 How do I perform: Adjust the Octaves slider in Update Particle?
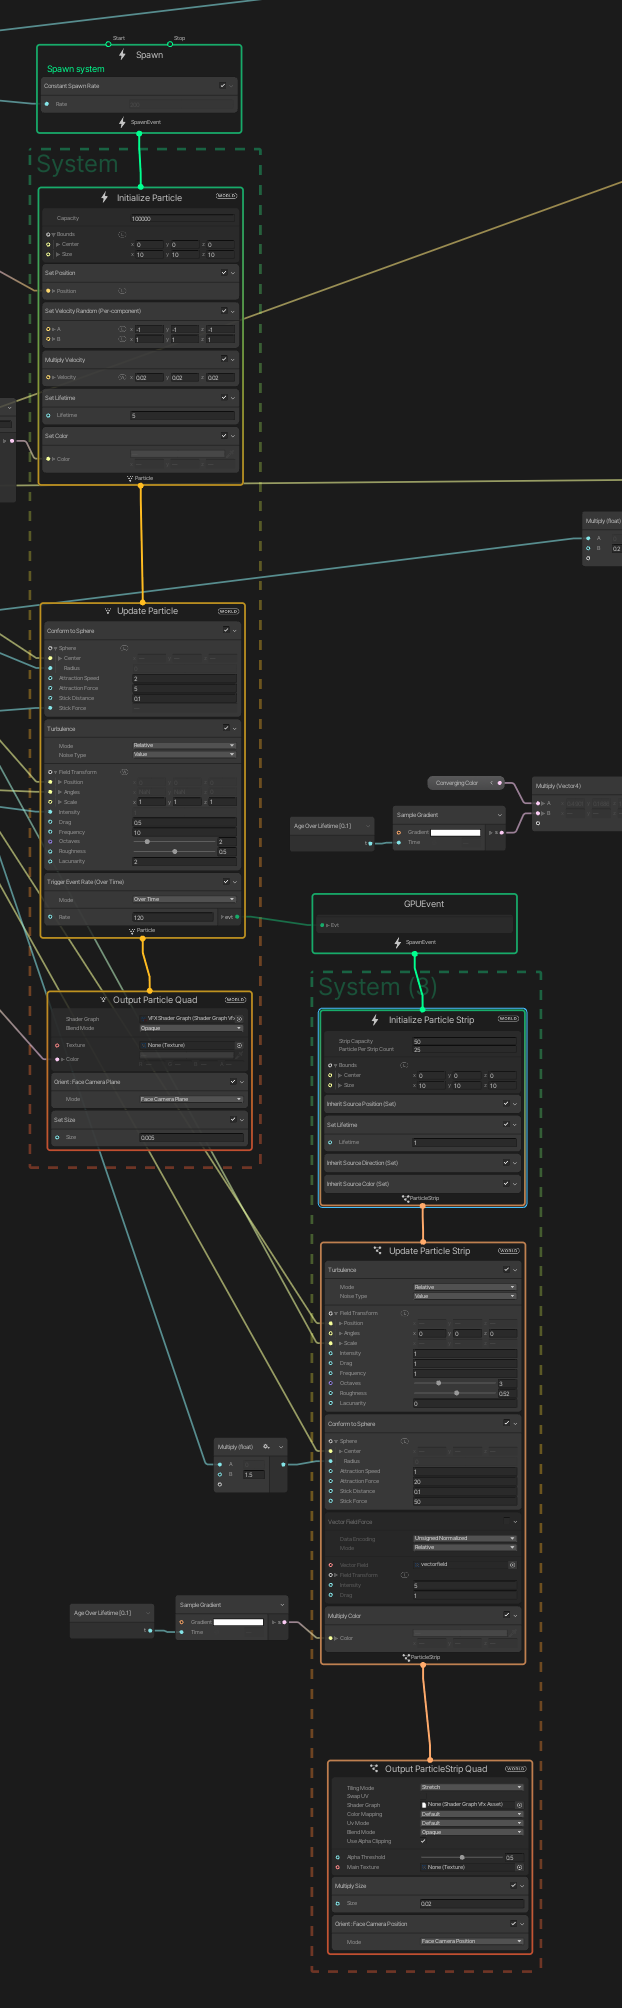point(174,842)
